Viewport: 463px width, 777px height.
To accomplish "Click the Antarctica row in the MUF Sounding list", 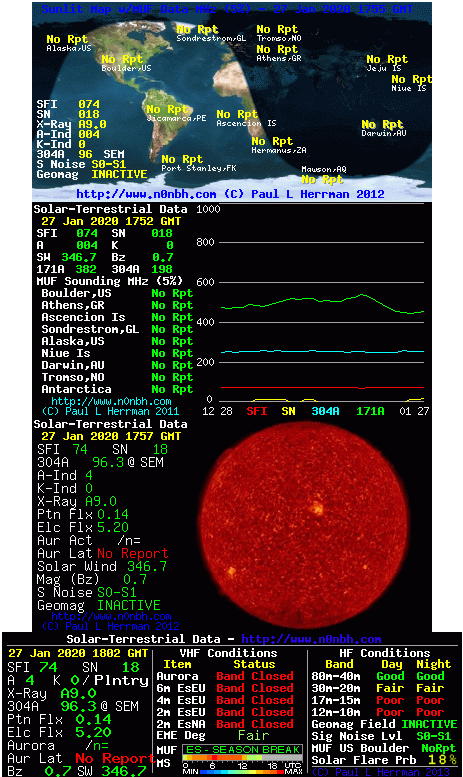I will click(x=117, y=389).
